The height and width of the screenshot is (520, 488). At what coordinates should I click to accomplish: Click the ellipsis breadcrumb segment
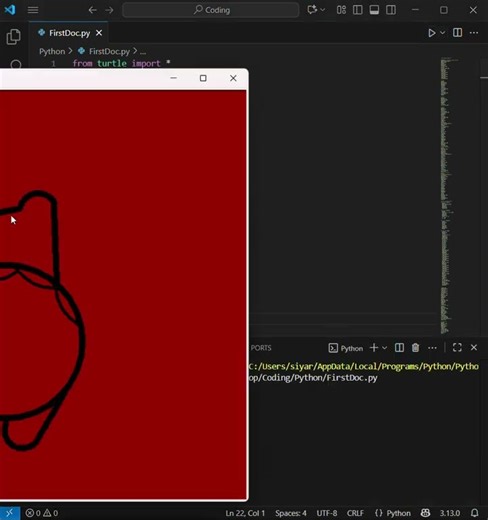143,52
